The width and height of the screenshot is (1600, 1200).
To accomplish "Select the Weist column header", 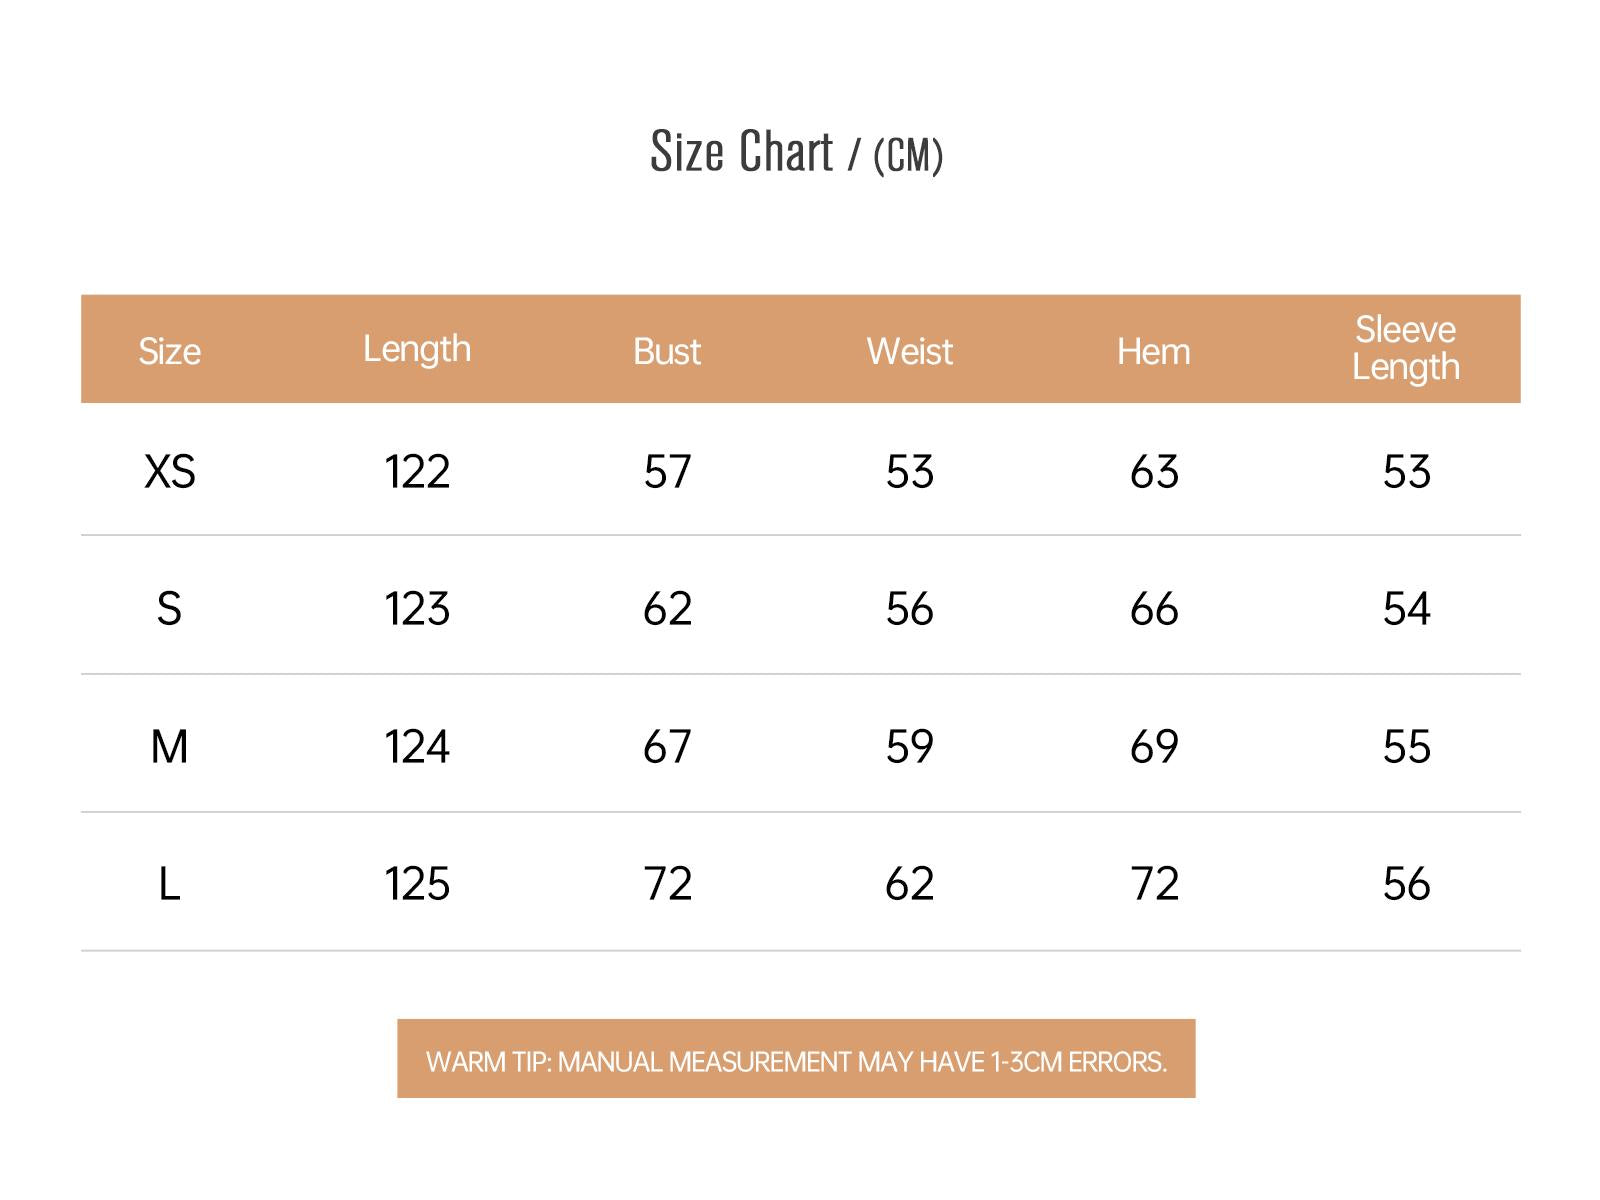I will [x=909, y=351].
